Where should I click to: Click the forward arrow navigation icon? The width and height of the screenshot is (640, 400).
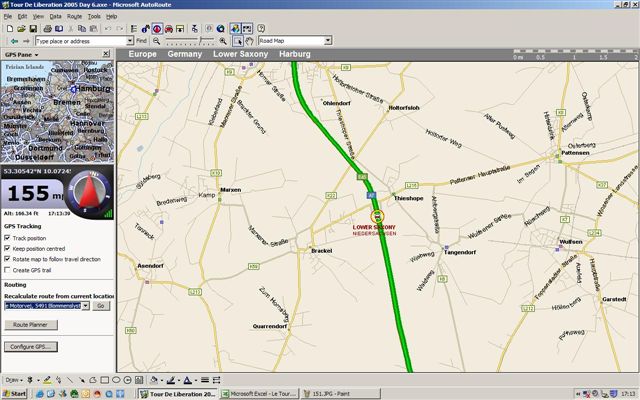click(26, 41)
